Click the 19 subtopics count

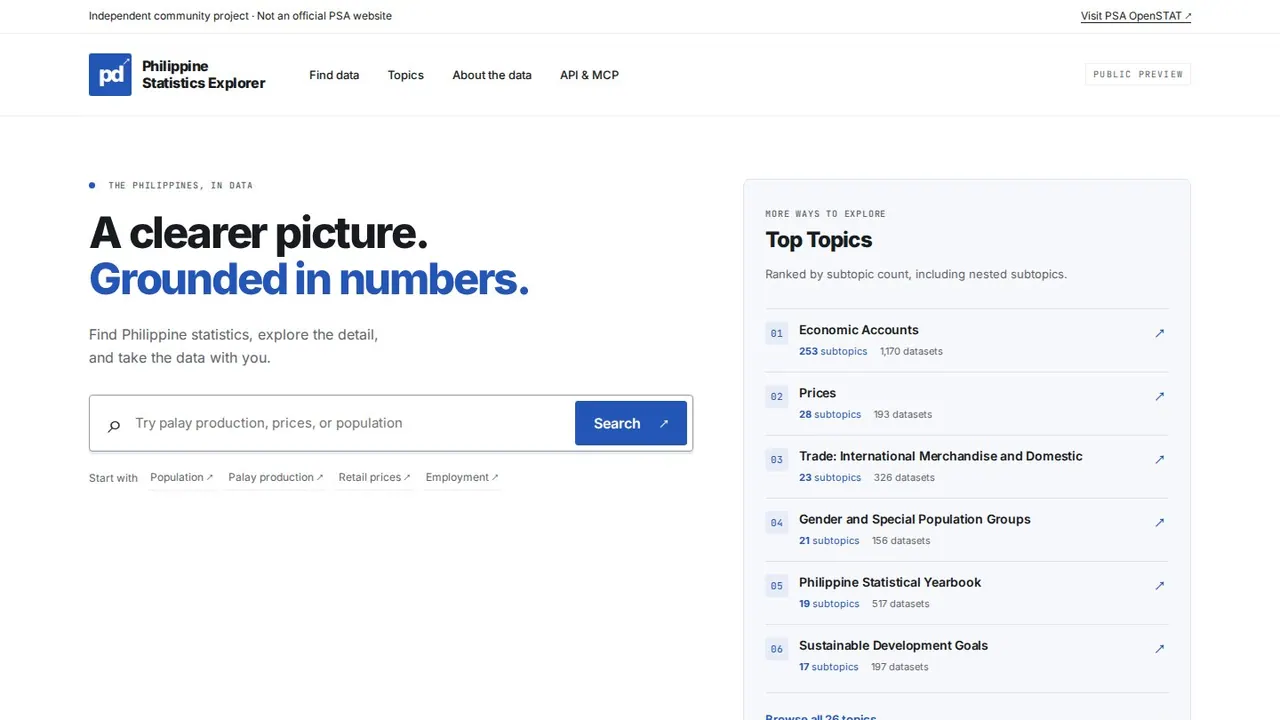(x=829, y=604)
